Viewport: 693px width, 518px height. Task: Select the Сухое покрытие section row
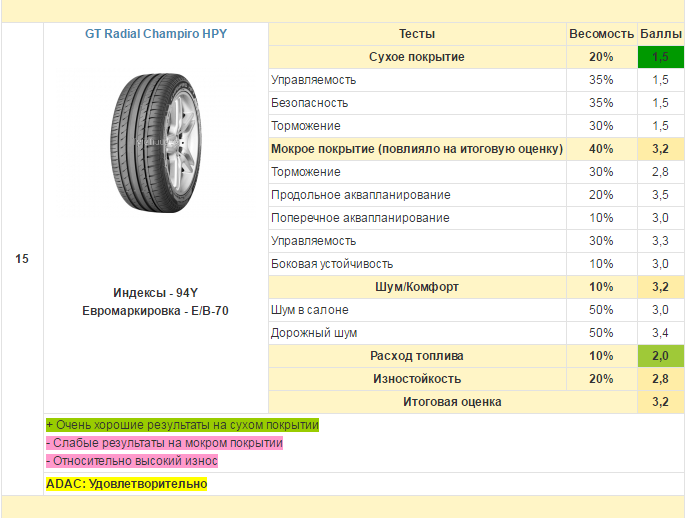(476, 57)
